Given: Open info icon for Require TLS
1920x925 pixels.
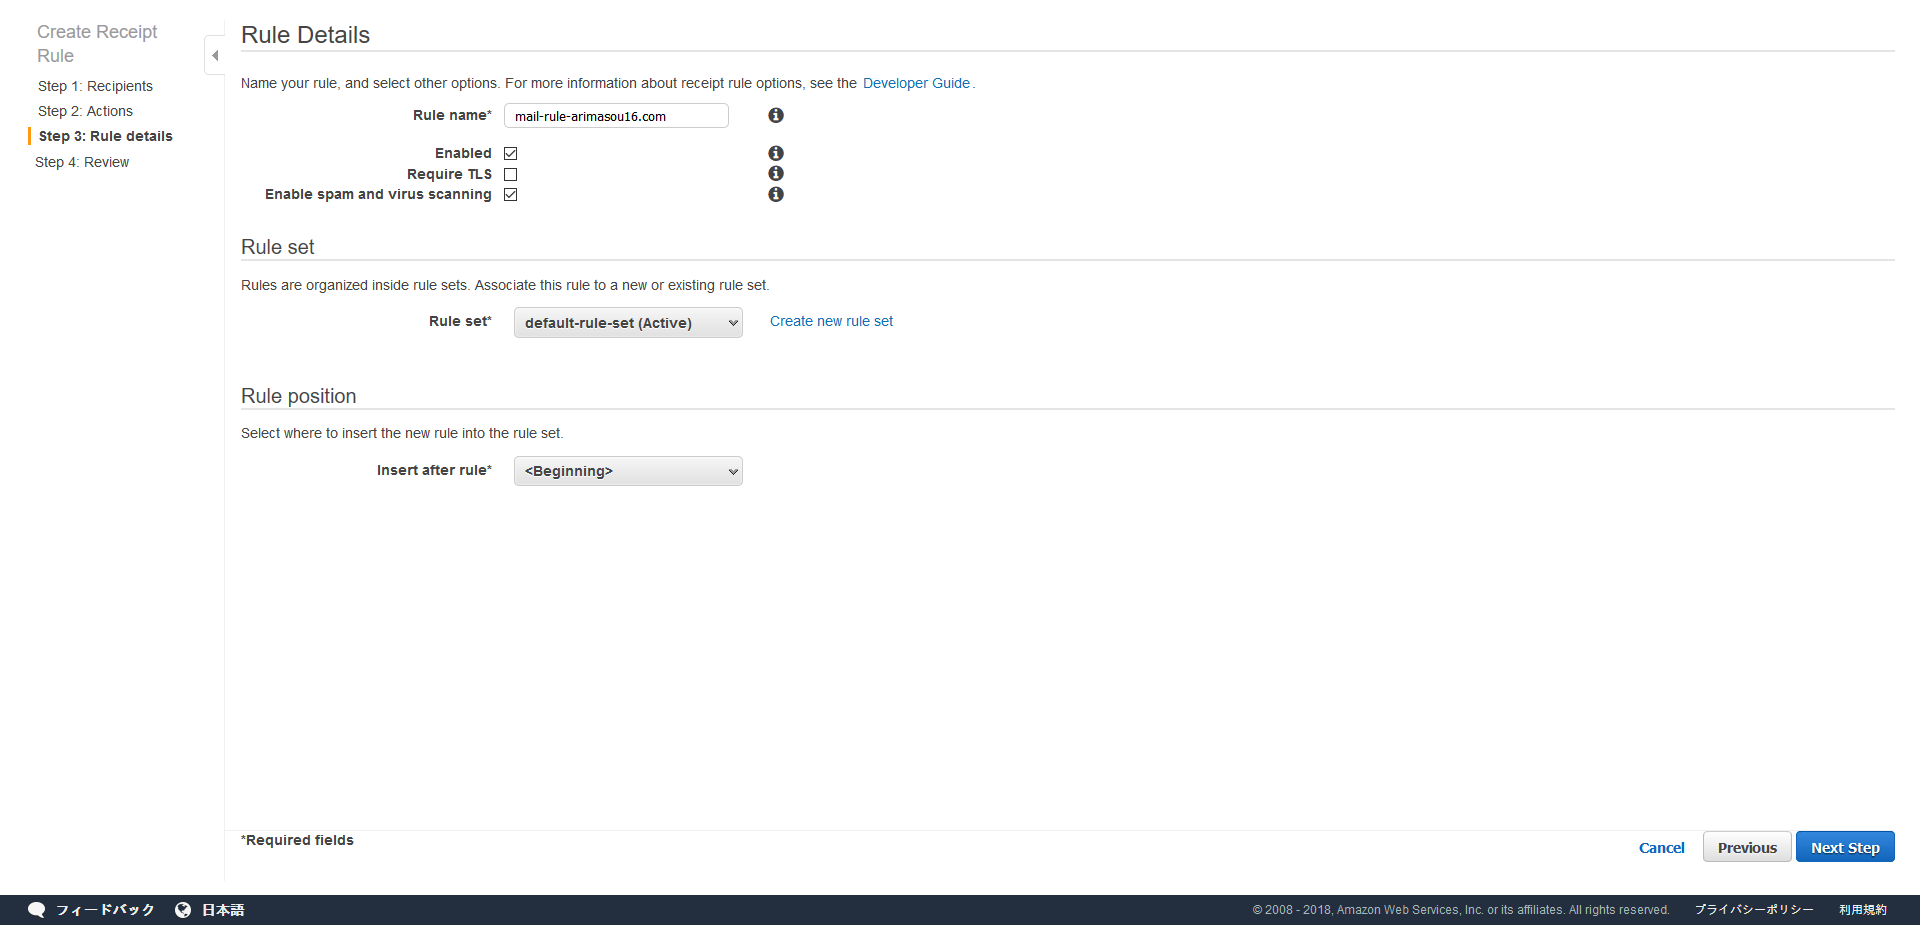Looking at the screenshot, I should click(775, 173).
